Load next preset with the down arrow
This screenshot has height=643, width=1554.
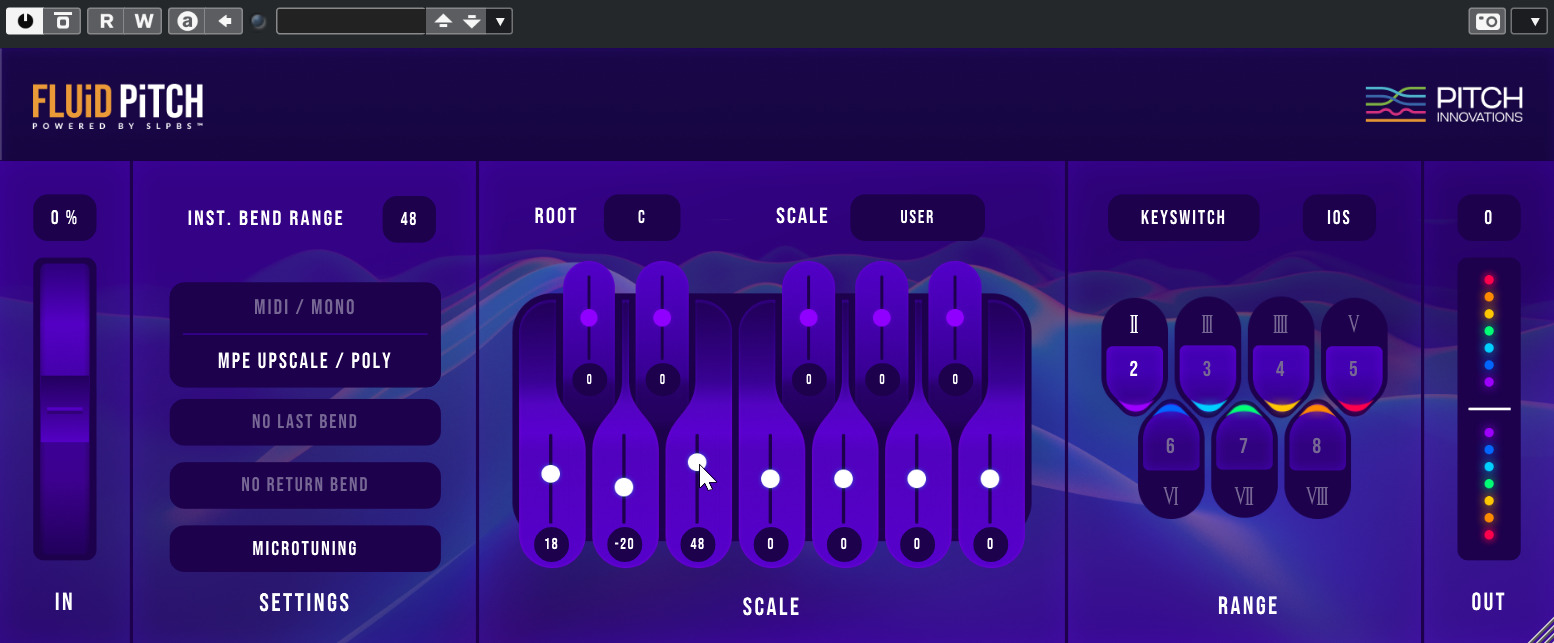click(x=472, y=21)
